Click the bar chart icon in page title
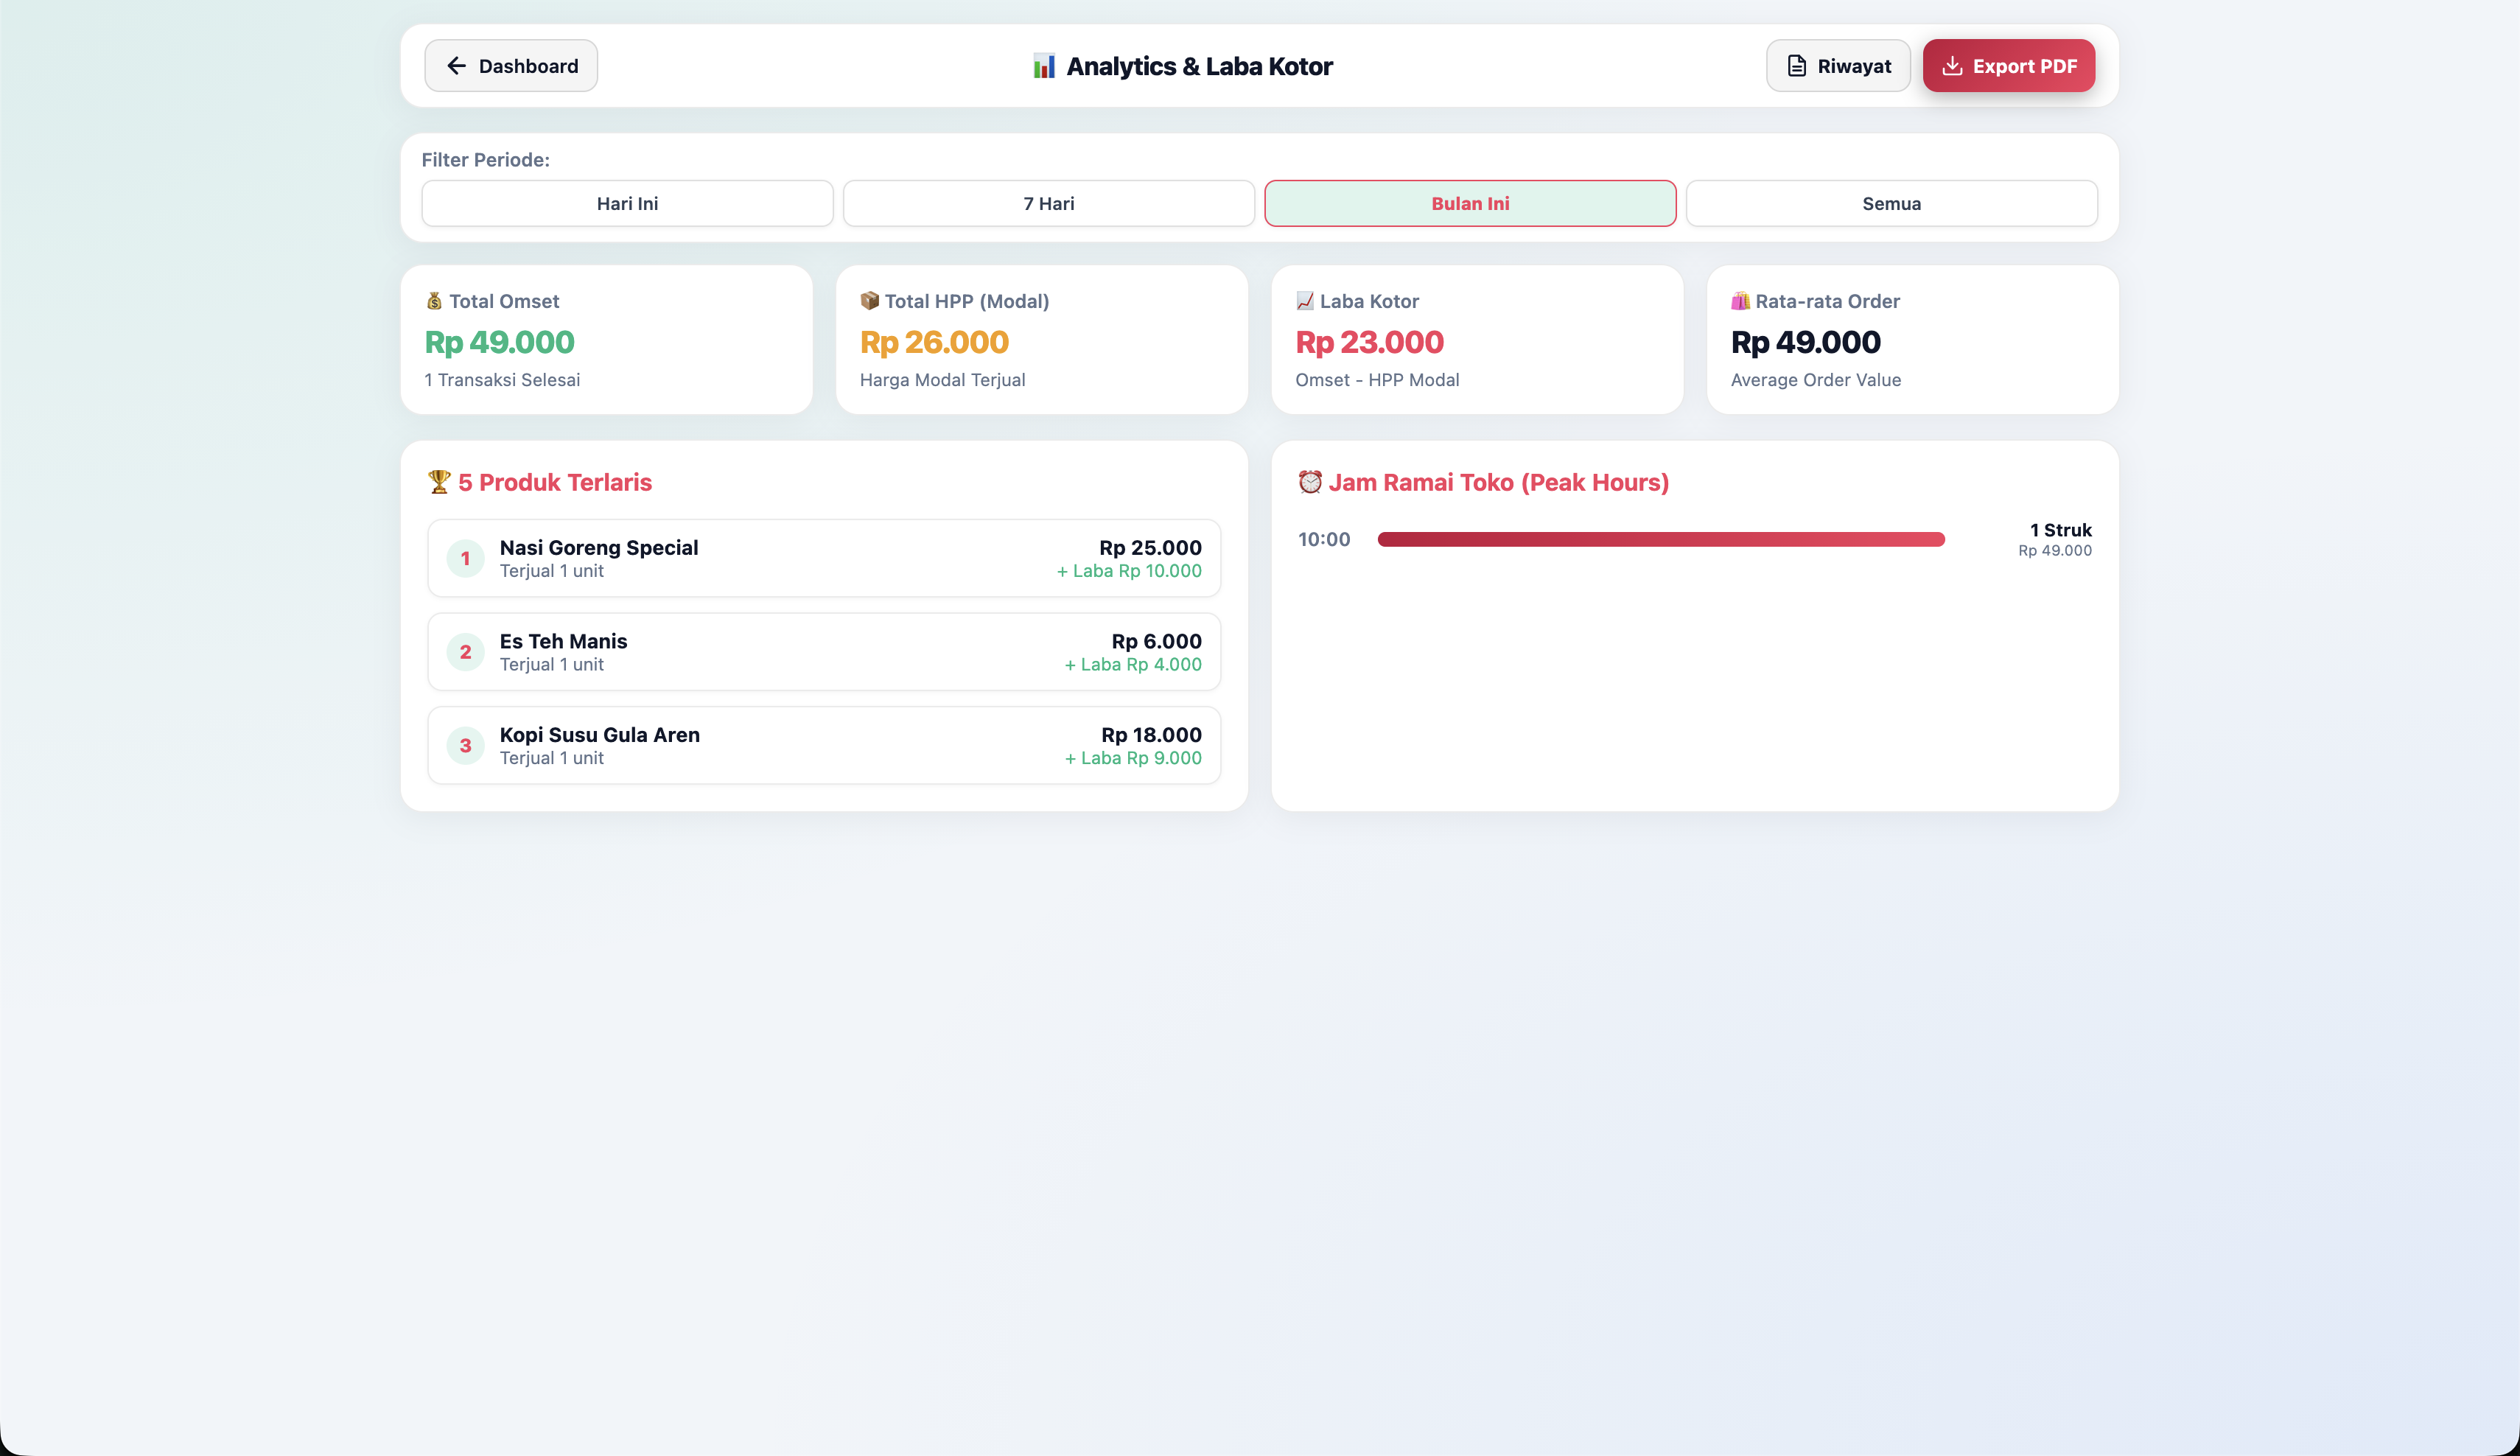Image resolution: width=2520 pixels, height=1456 pixels. (1044, 66)
